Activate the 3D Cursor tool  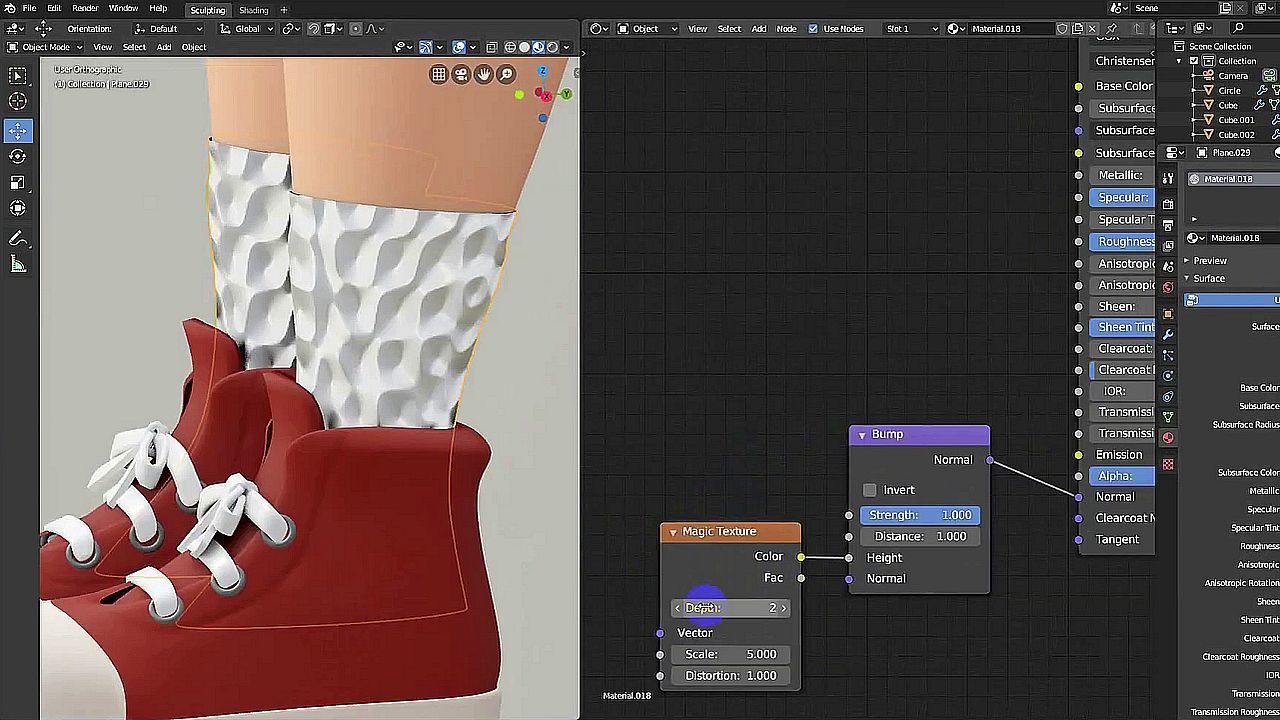(x=18, y=101)
